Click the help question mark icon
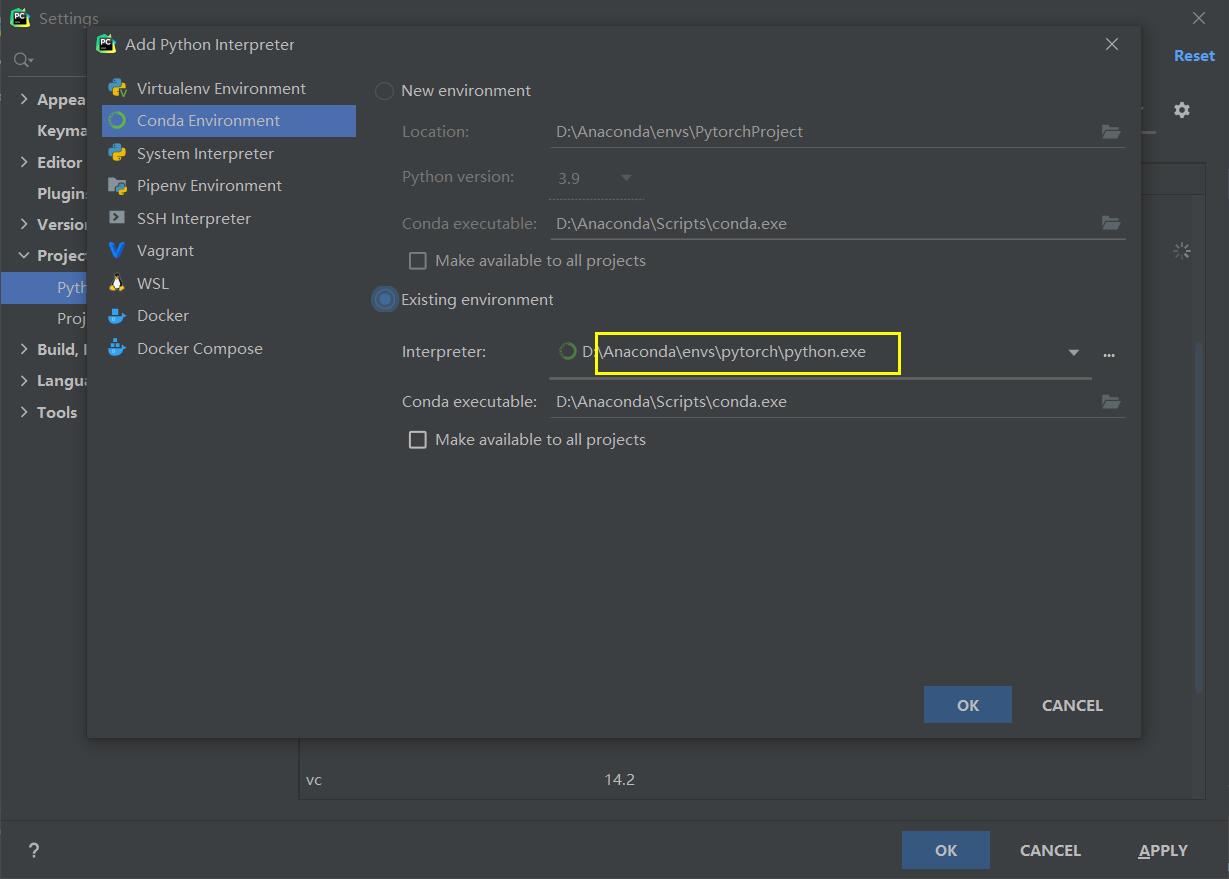Viewport: 1229px width, 879px height. (34, 851)
